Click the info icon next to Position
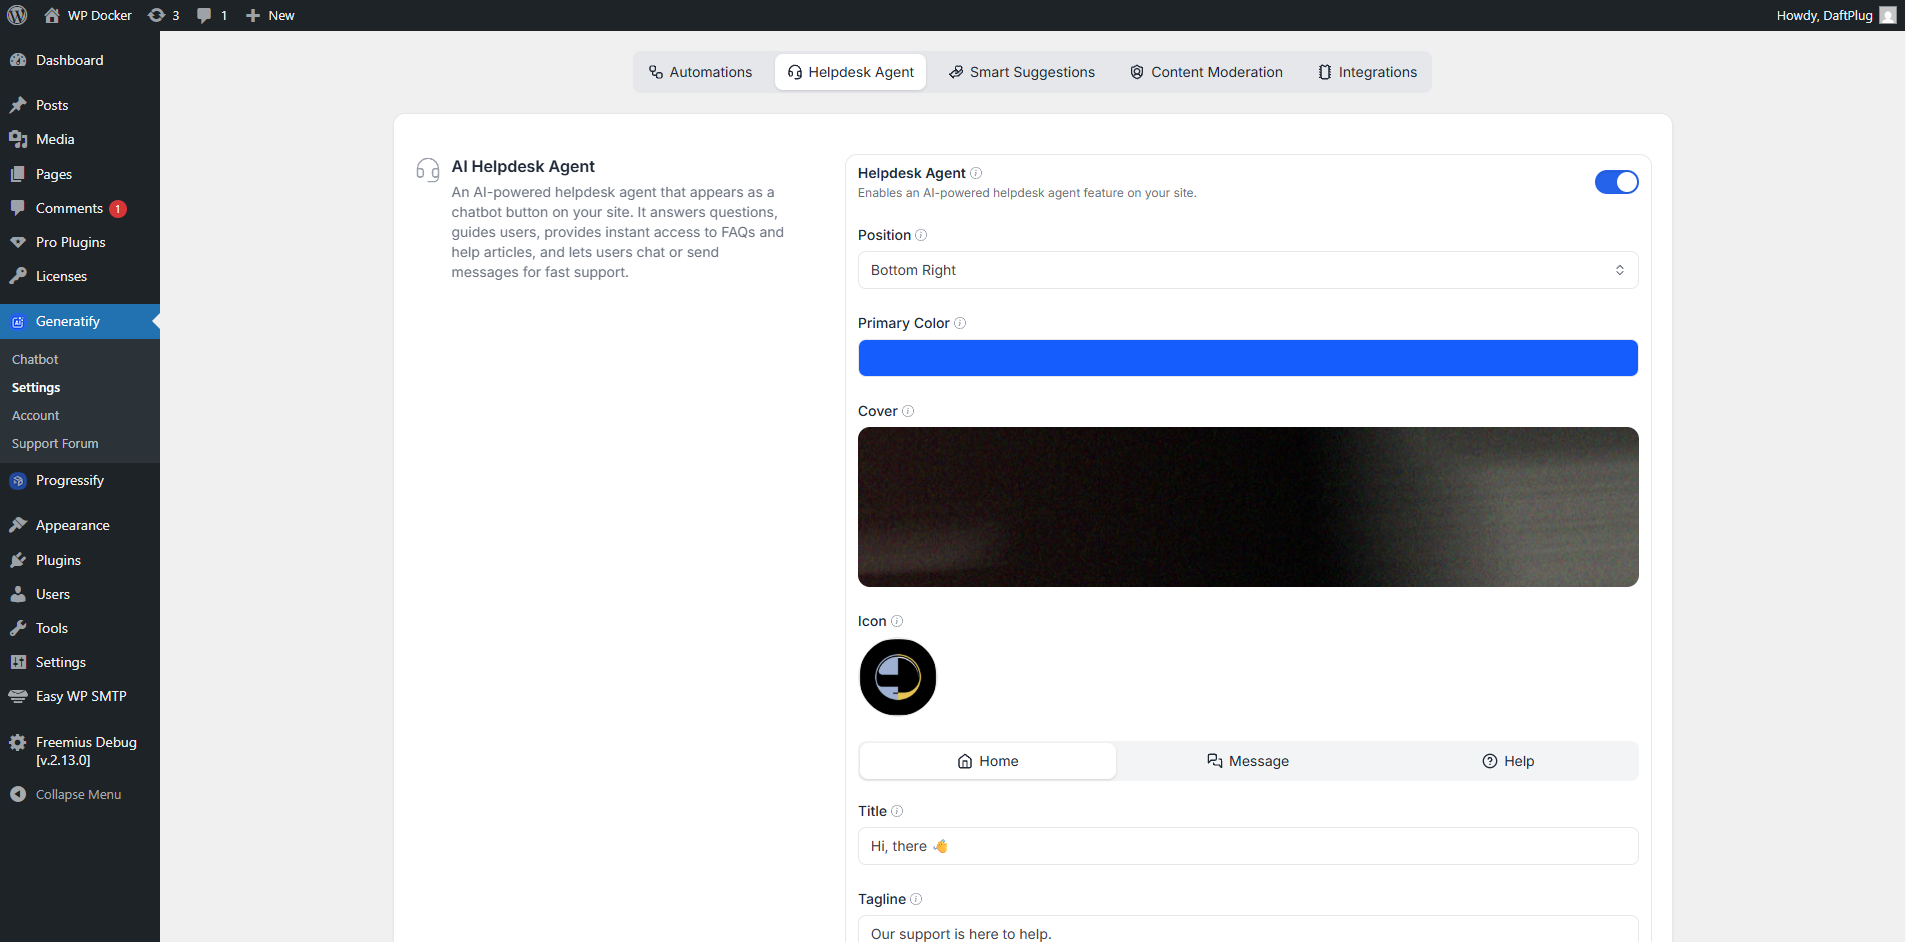Screen dimensions: 1907x942 (x=921, y=235)
